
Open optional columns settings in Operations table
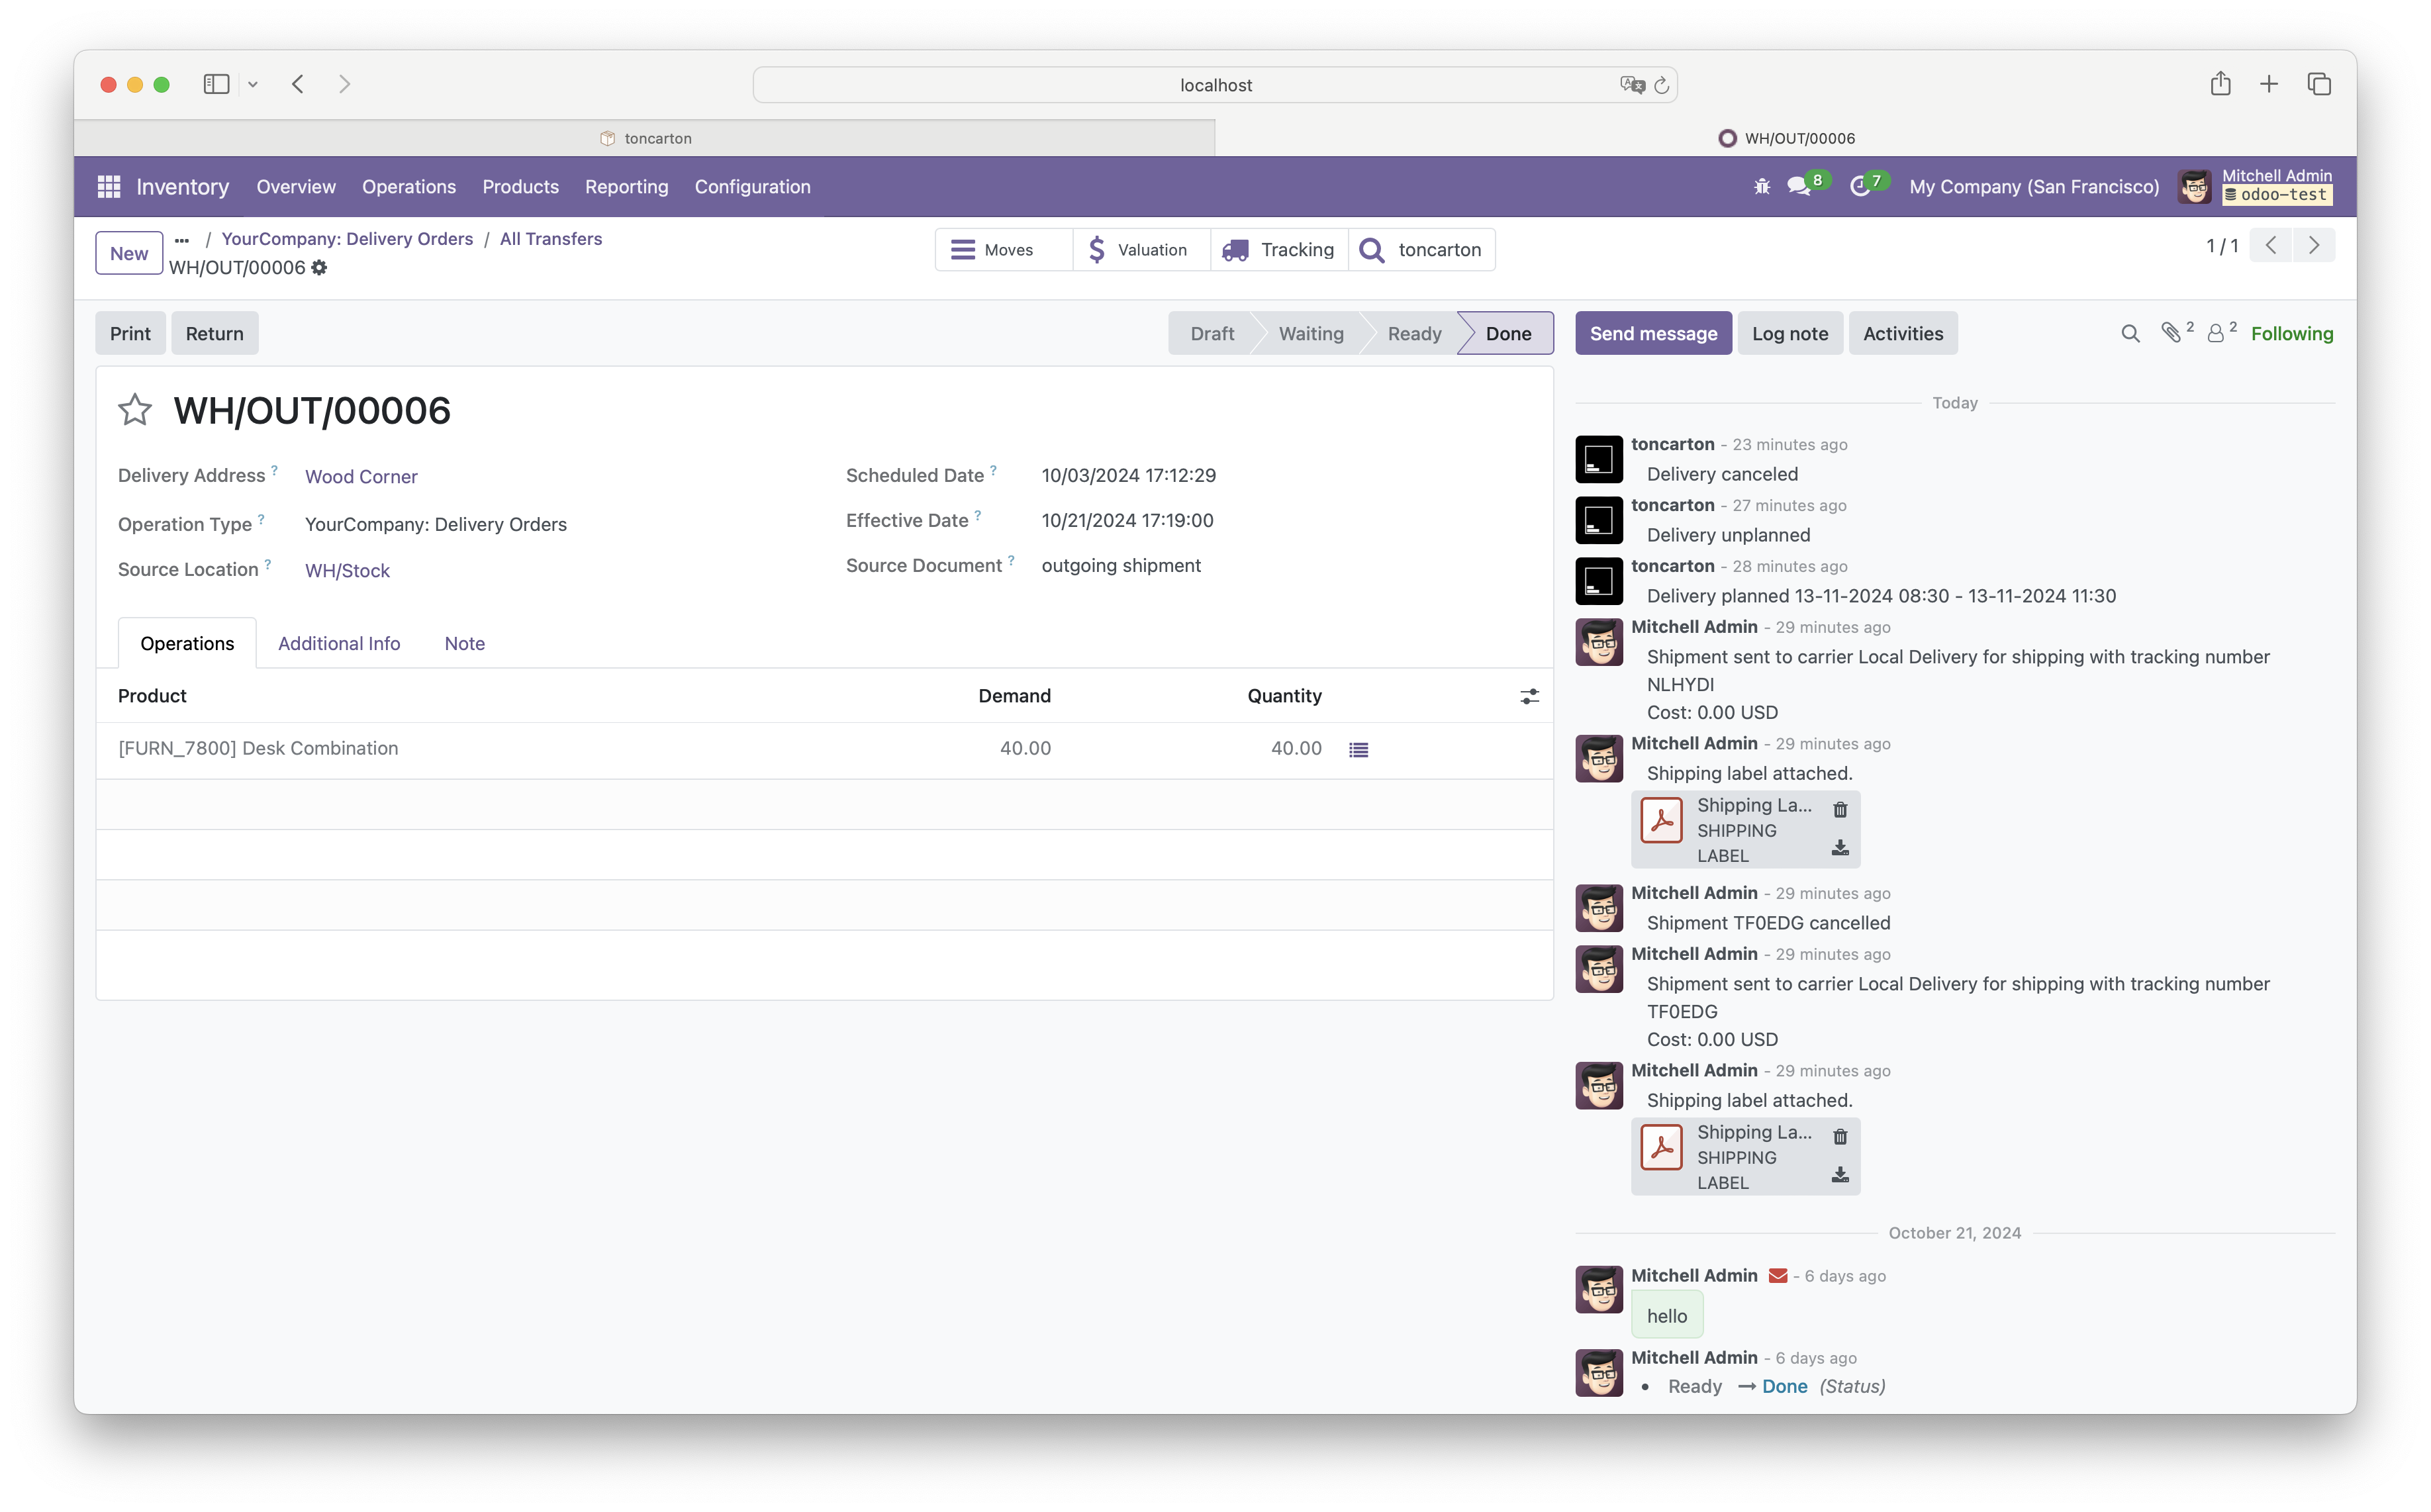point(1529,696)
